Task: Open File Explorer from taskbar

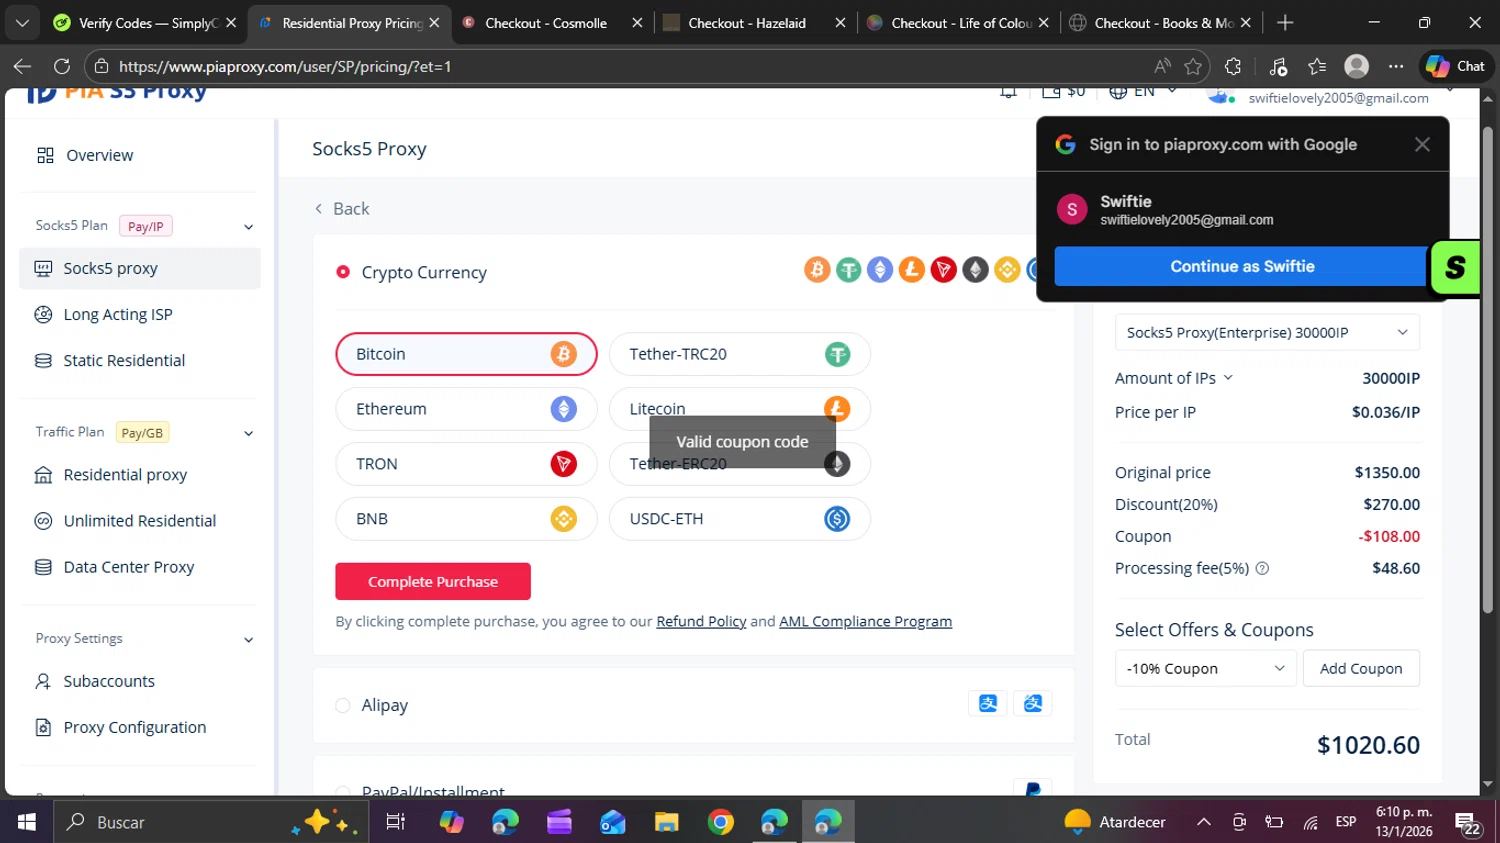Action: [667, 822]
